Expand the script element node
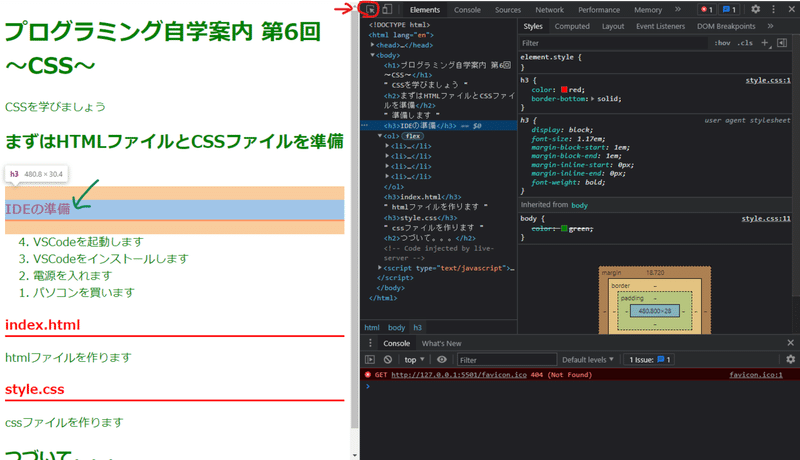Viewport: 800px width, 460px height. click(x=380, y=268)
